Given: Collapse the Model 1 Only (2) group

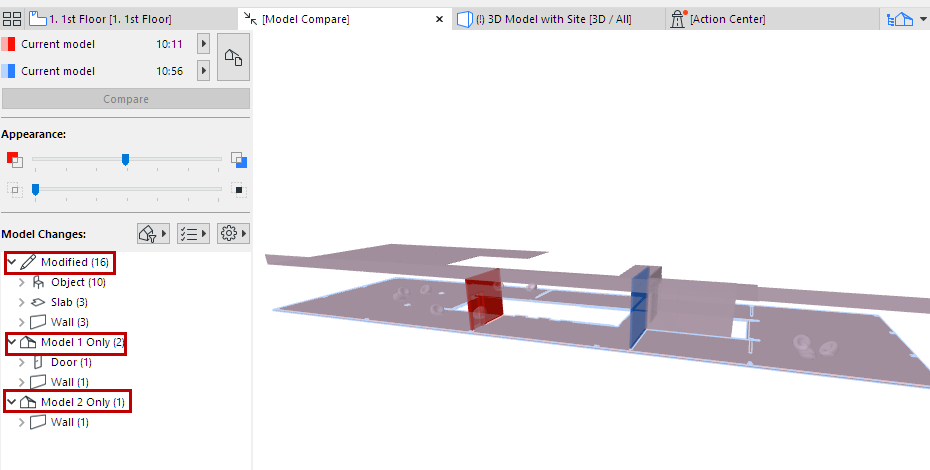Looking at the screenshot, I should (11, 342).
